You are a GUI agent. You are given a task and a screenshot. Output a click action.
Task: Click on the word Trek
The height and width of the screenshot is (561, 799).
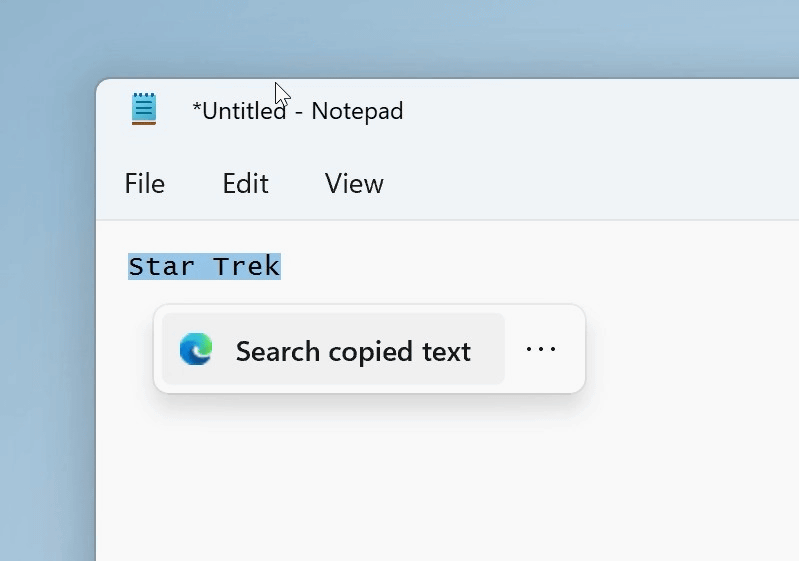click(246, 267)
